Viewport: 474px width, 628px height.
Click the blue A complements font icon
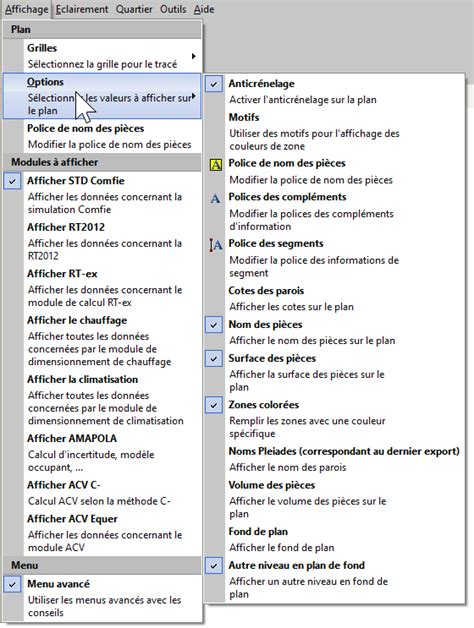coord(215,198)
